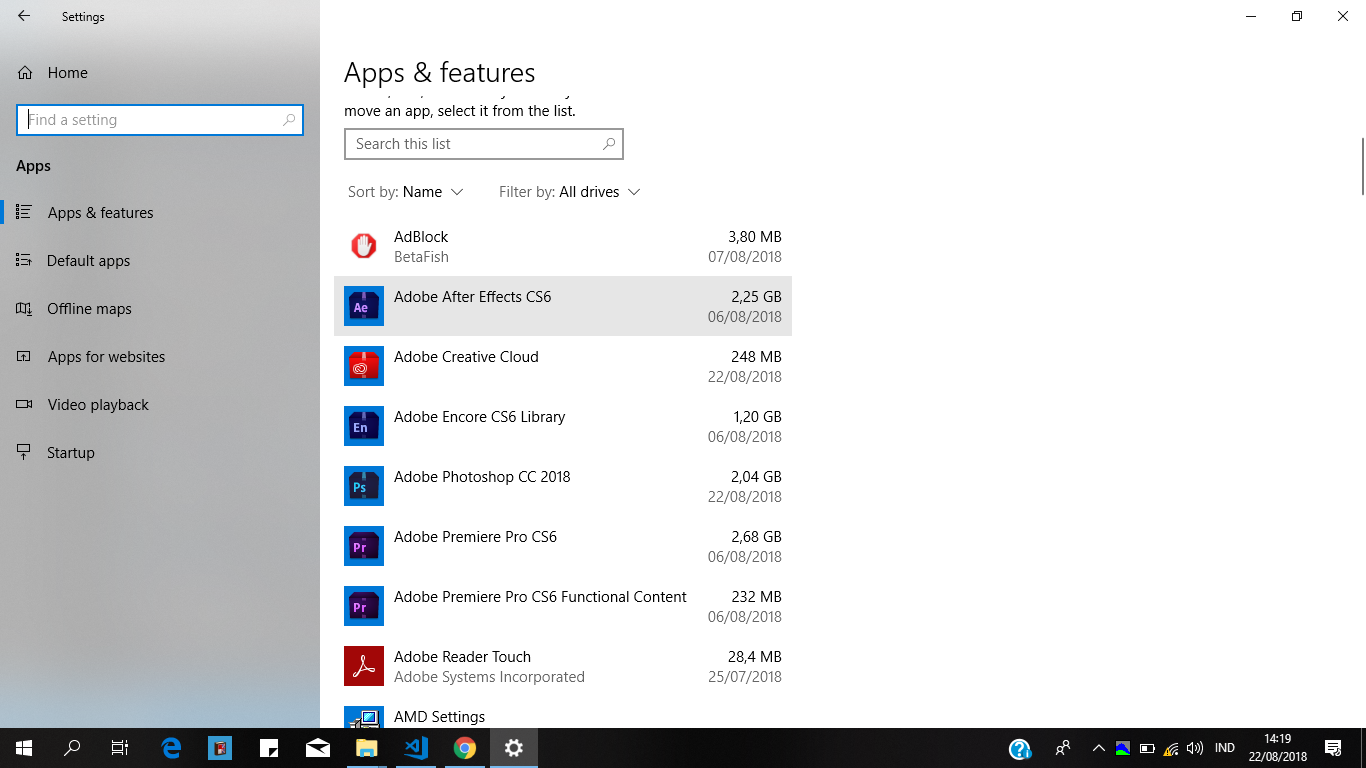Image resolution: width=1366 pixels, height=768 pixels.
Task: Open the Sort by Name dropdown
Action: pos(406,192)
